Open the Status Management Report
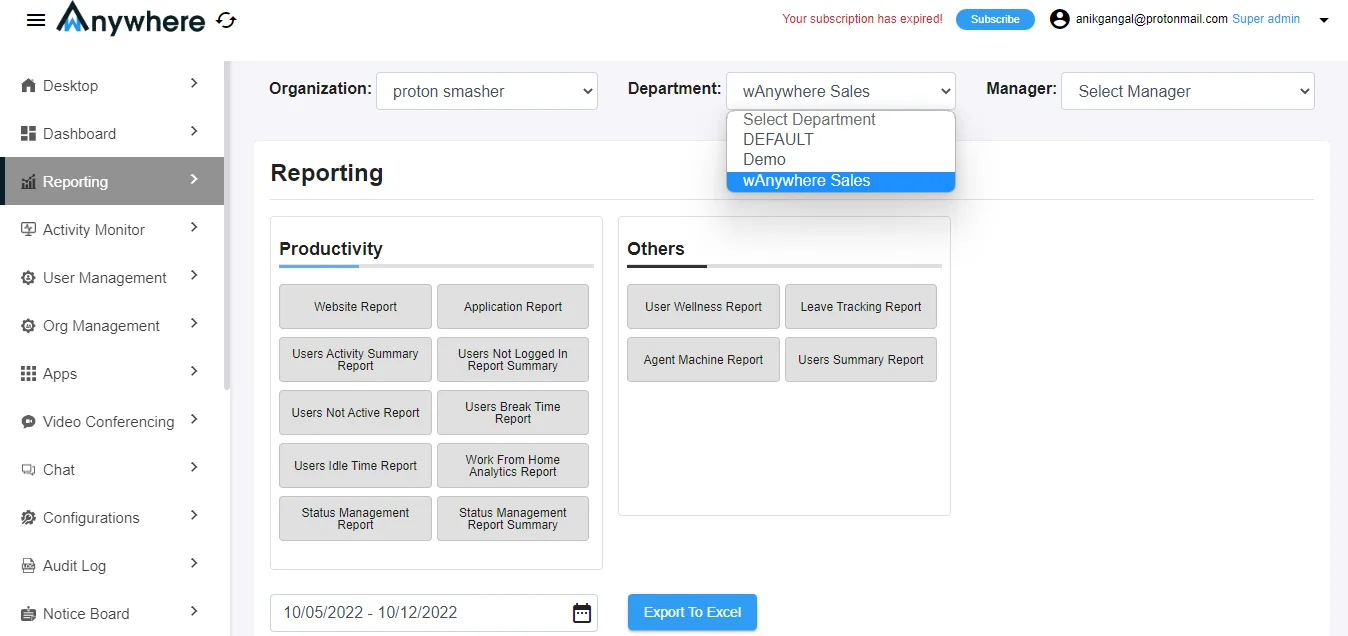The image size is (1348, 636). (355, 519)
